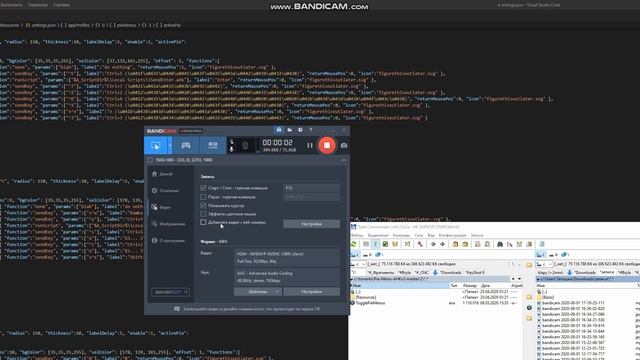This screenshot has height=360, width=640.
Task: Toggle Показывать курсор checkbox
Action: click(x=203, y=205)
